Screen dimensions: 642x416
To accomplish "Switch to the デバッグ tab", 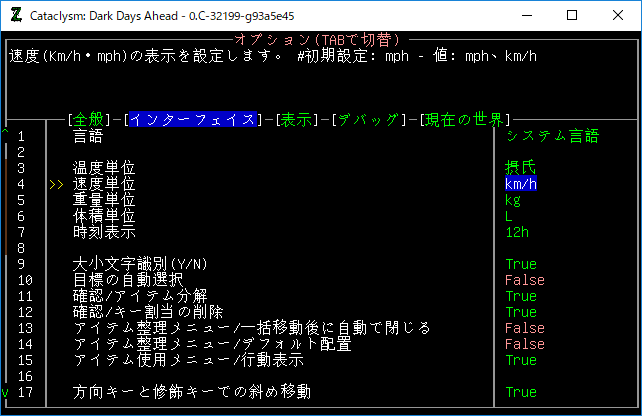I will click(369, 120).
